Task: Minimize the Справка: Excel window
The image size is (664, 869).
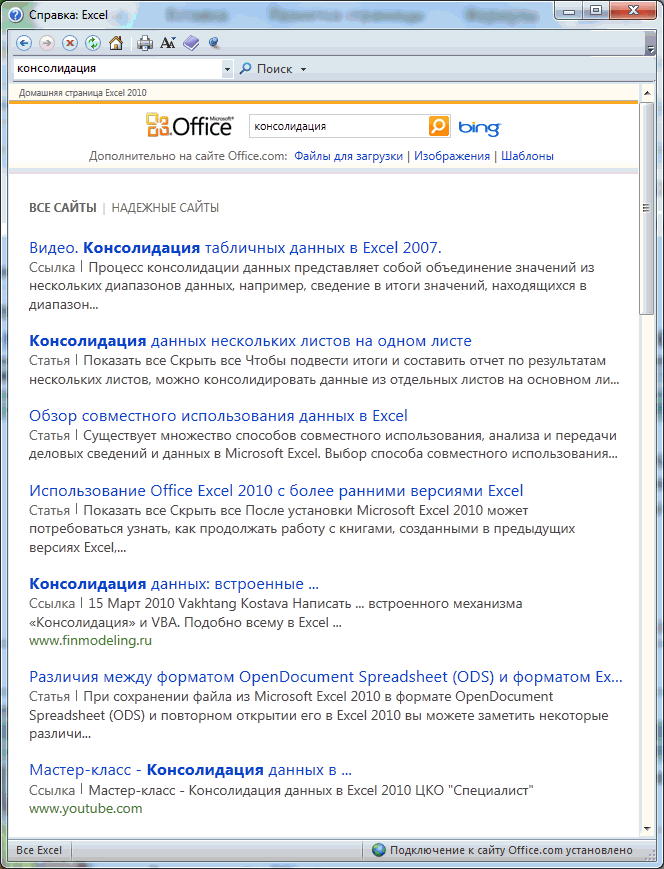Action: click(568, 10)
